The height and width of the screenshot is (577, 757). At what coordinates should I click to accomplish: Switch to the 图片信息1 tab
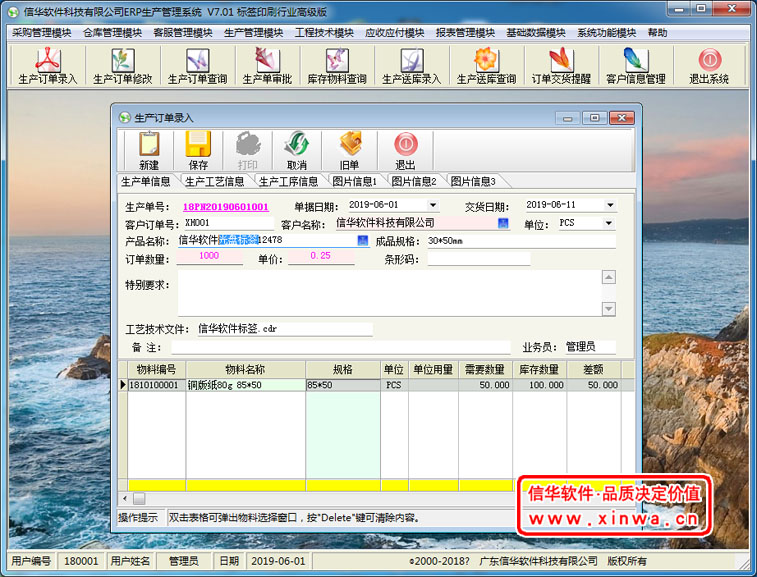coord(353,182)
